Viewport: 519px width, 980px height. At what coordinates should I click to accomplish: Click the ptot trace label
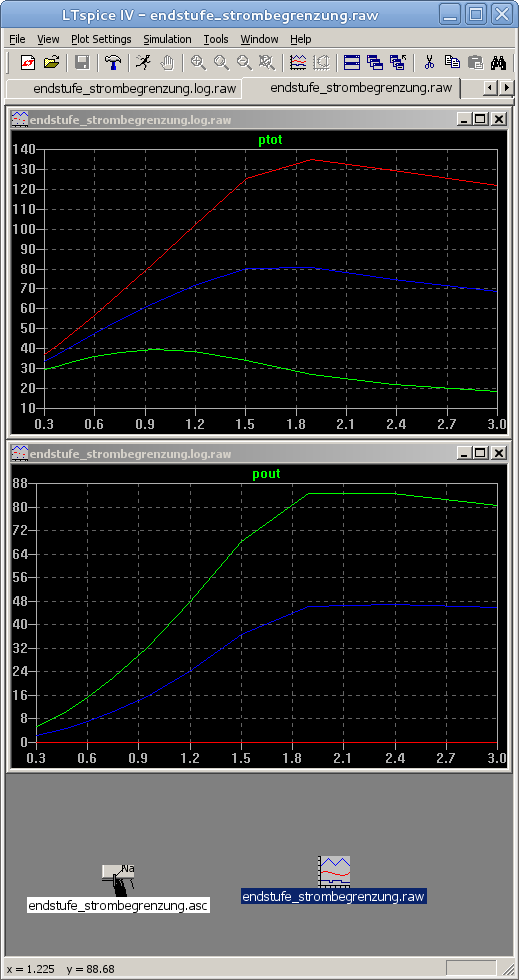point(270,140)
